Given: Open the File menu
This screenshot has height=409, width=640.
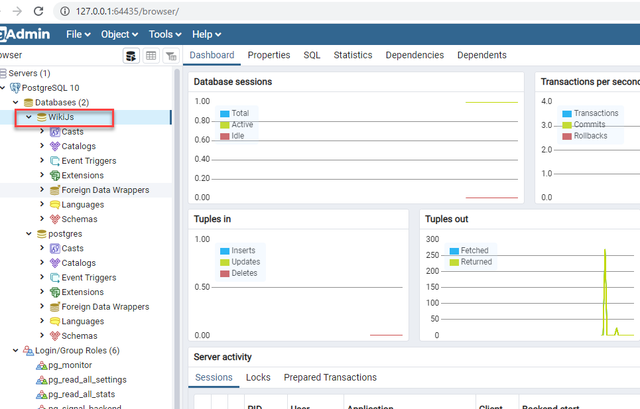Looking at the screenshot, I should point(78,34).
